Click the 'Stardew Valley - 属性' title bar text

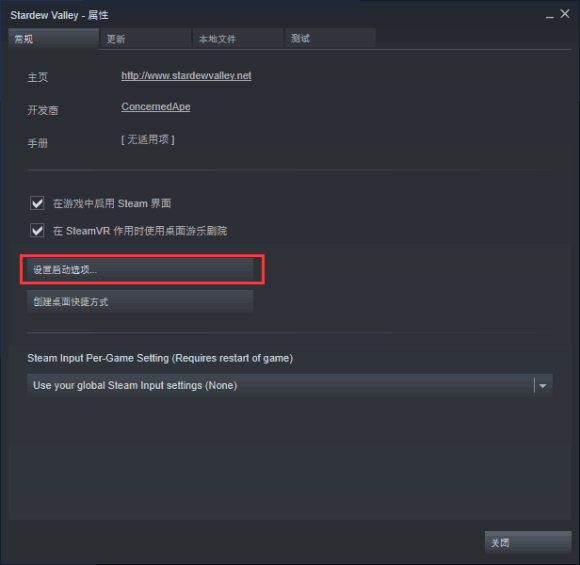(59, 15)
